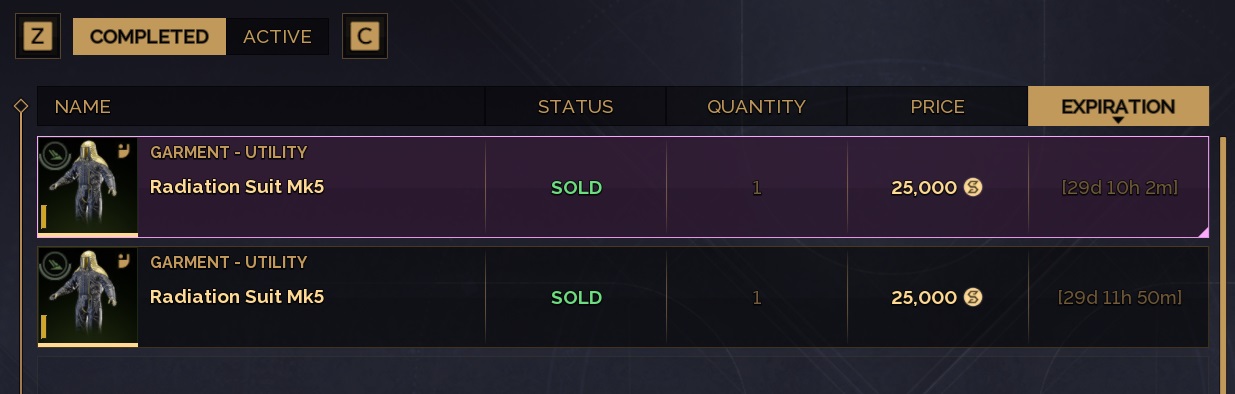
Task: Switch to the ACTIVE orders tab
Action: [x=277, y=37]
